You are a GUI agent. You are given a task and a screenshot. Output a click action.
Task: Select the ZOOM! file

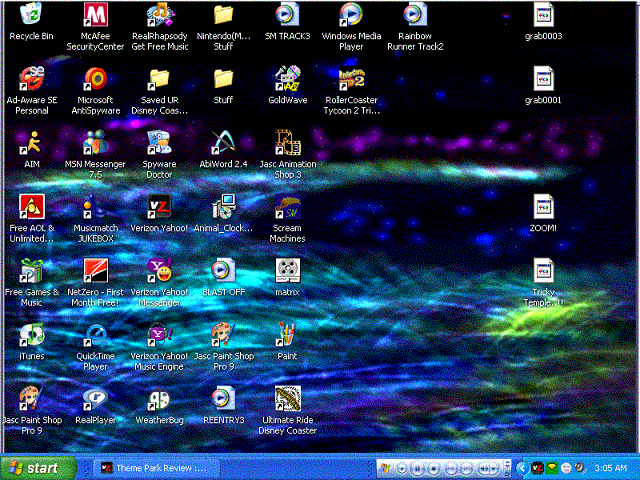tap(543, 213)
